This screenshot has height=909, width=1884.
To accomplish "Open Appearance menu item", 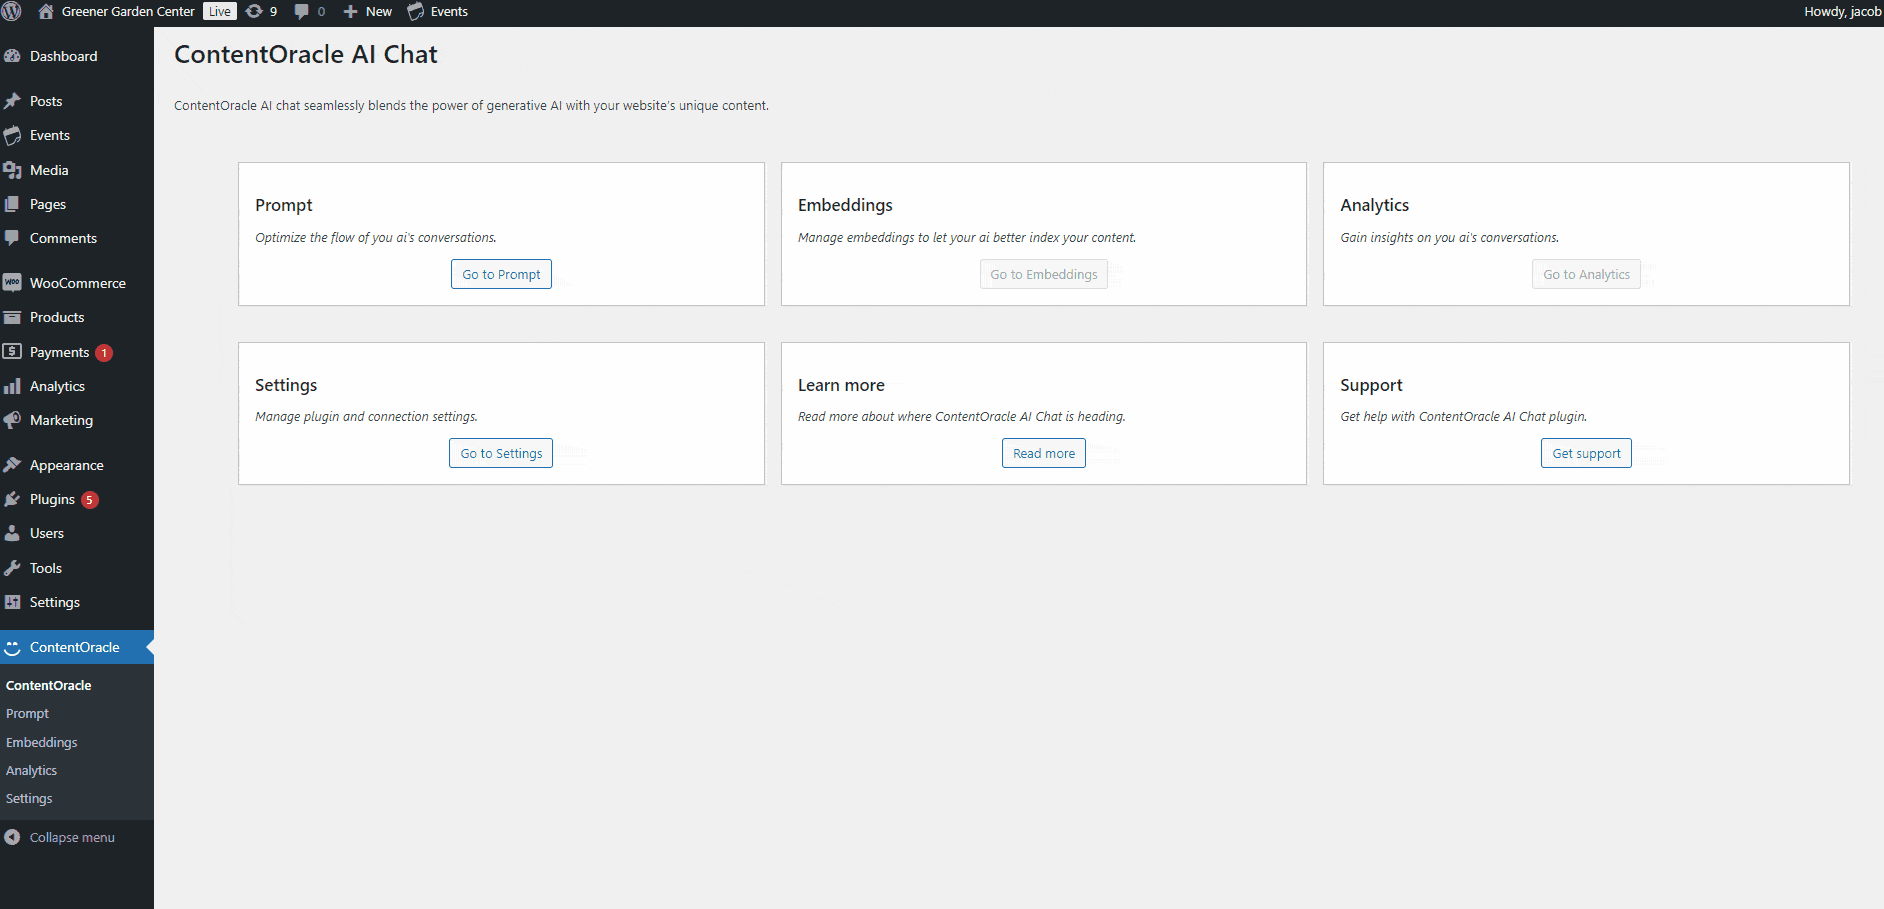I will 77,465.
